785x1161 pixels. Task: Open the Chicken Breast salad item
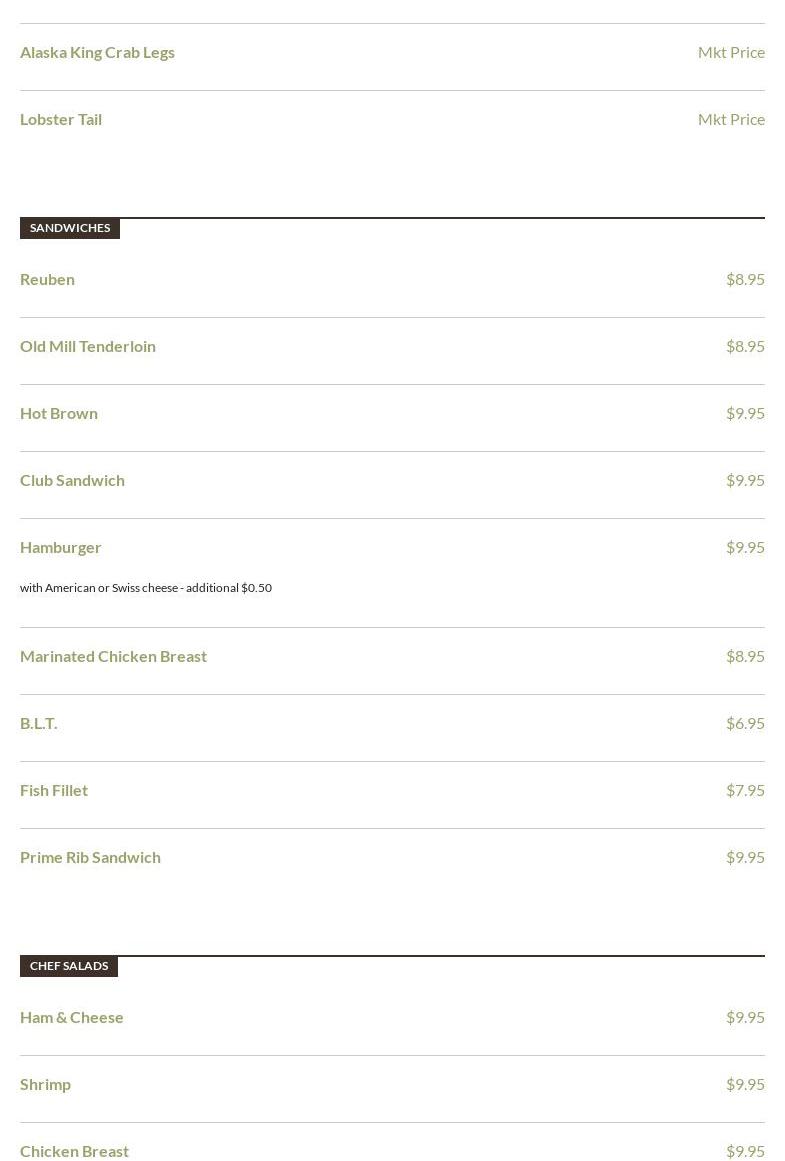tap(74, 1151)
